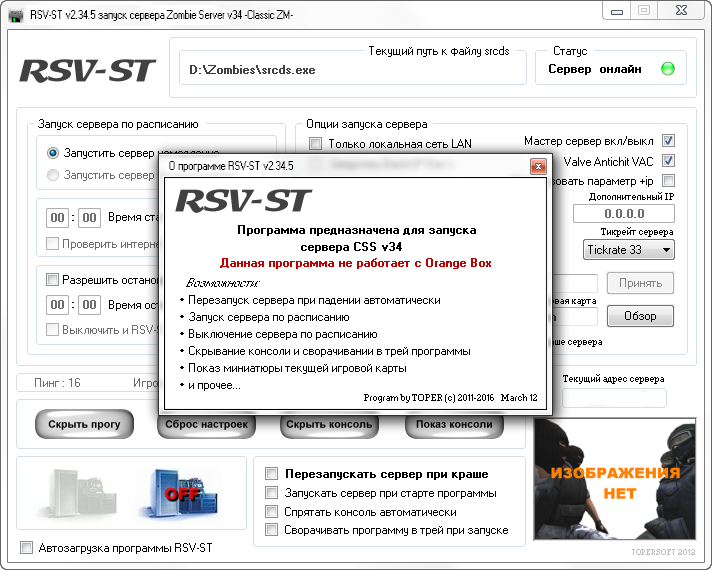Click the red 'Orange Box' warning text
The width and height of the screenshot is (712, 570).
(356, 263)
